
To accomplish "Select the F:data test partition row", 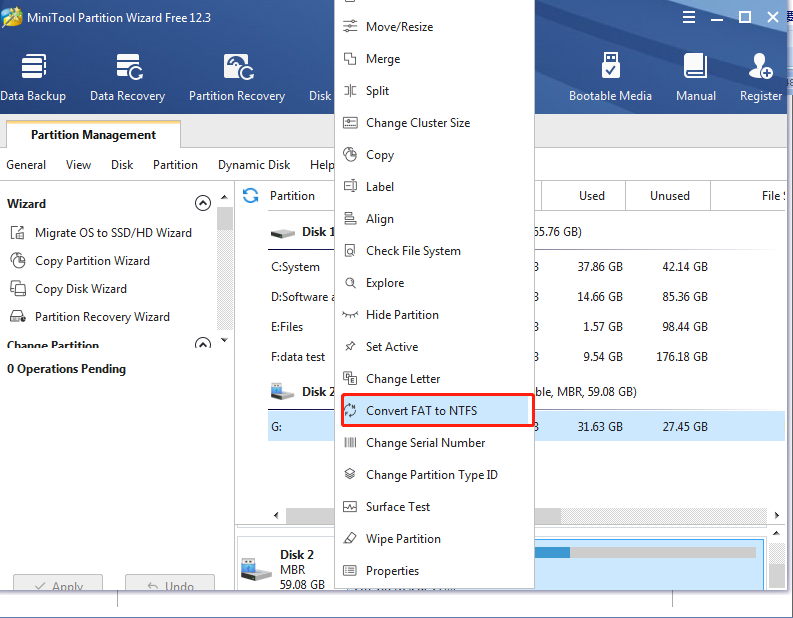I will click(x=526, y=357).
